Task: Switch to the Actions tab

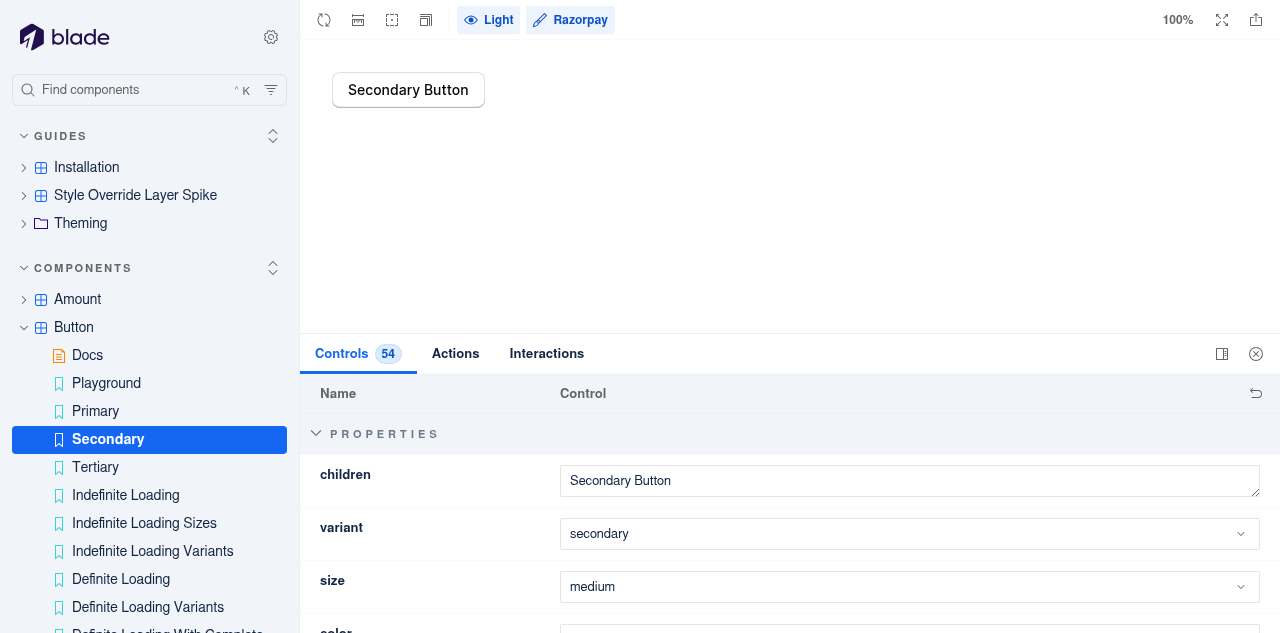Action: (x=455, y=354)
